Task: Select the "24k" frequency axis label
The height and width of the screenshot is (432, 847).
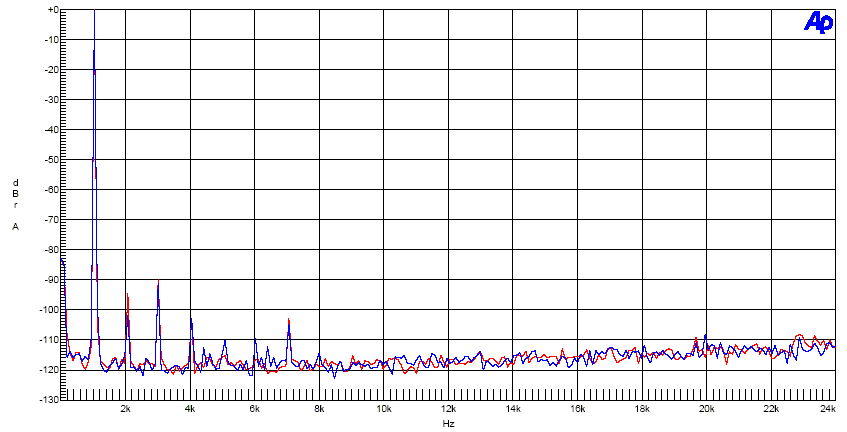Action: 828,409
